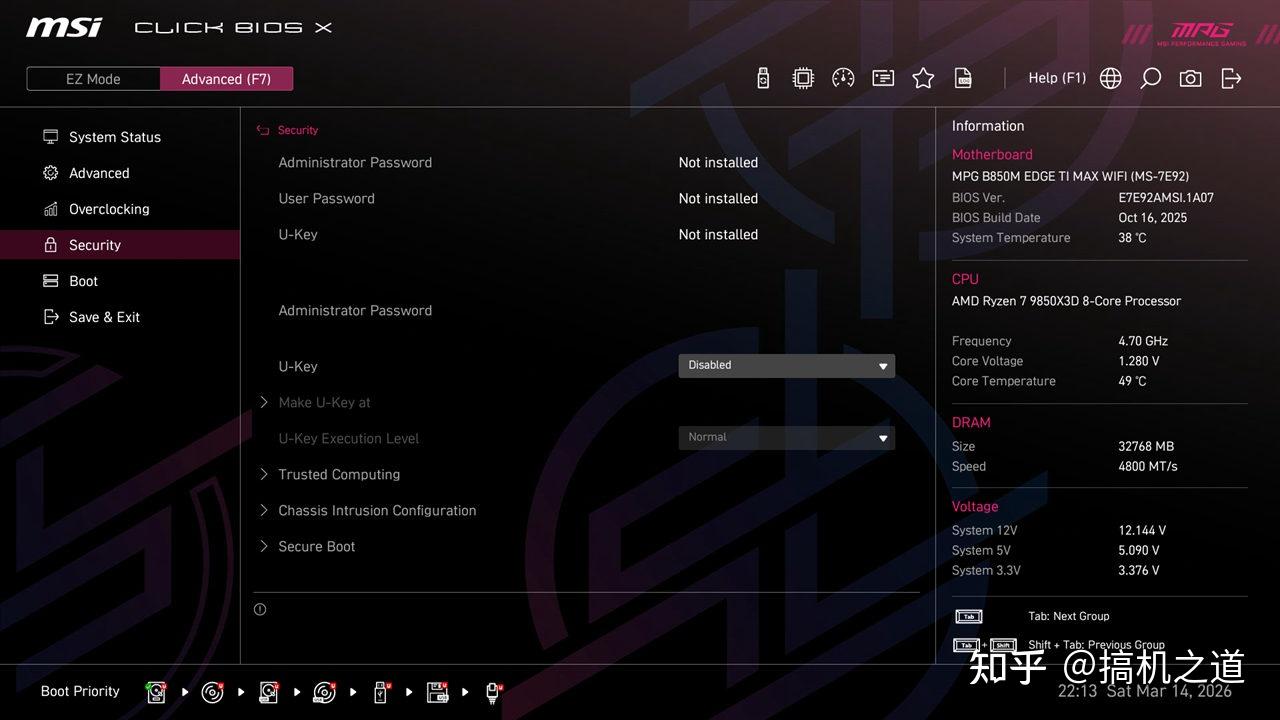The height and width of the screenshot is (720, 1280).
Task: Open Favorites with the star icon
Action: [923, 78]
